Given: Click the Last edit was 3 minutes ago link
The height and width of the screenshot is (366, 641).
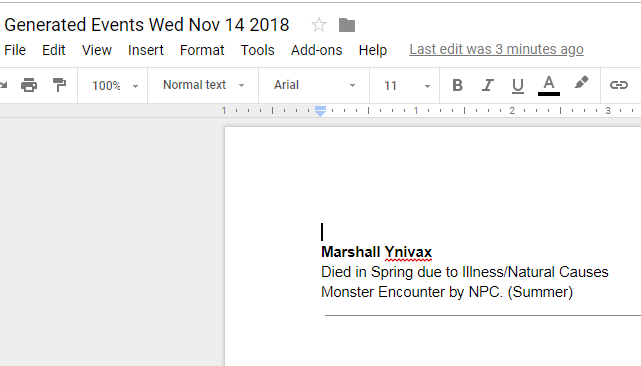Looking at the screenshot, I should coord(496,49).
